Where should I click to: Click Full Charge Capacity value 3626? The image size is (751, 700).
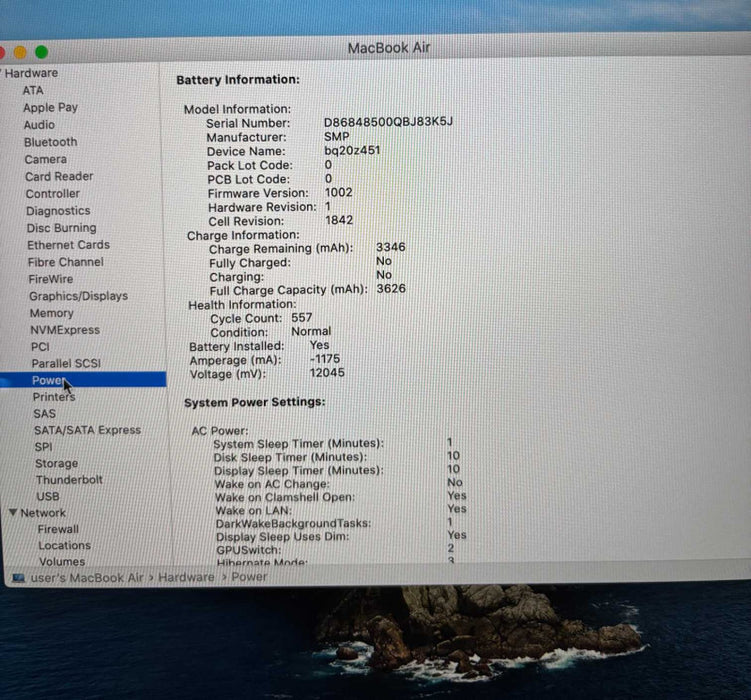coord(391,289)
